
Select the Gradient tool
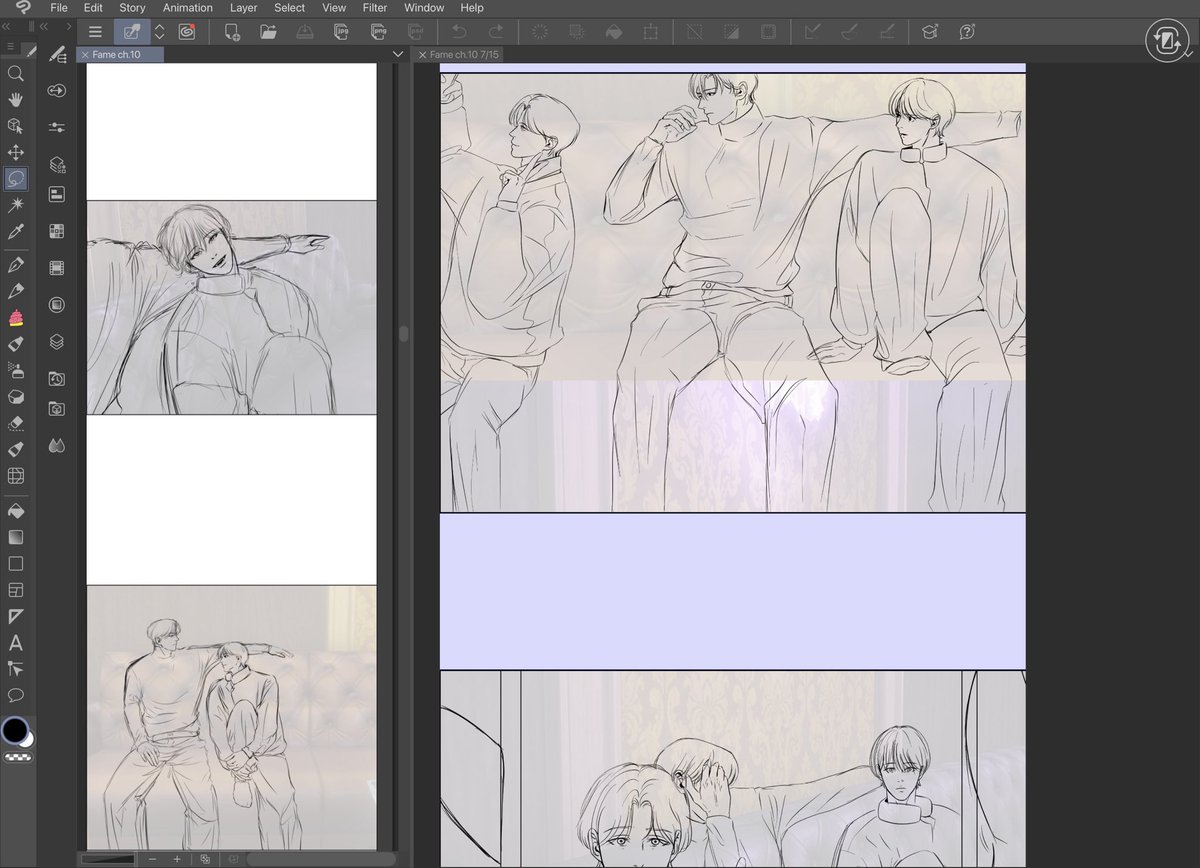tap(15, 537)
